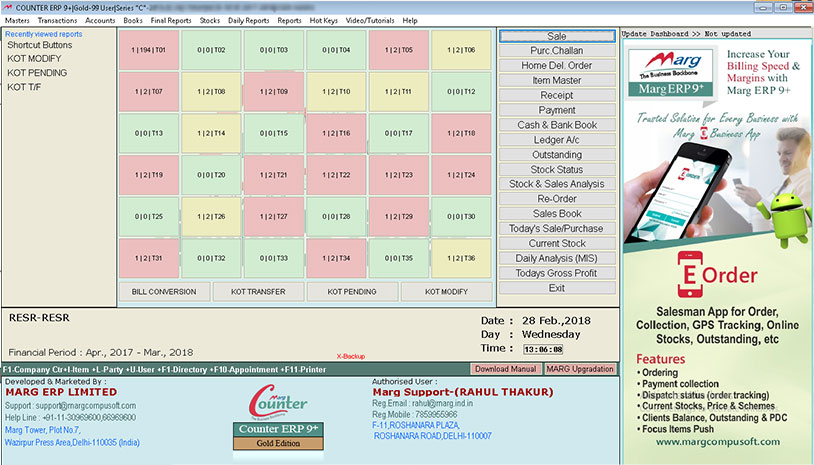Select table T02 tile
Image resolution: width=814 pixels, height=465 pixels.
(x=211, y=50)
